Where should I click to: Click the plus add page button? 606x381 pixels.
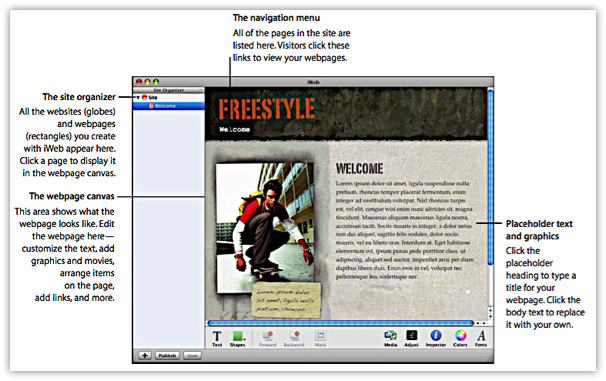(x=145, y=355)
